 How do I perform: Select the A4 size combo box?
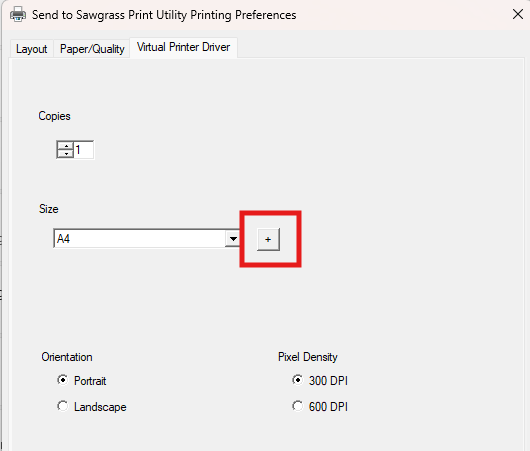click(x=146, y=239)
